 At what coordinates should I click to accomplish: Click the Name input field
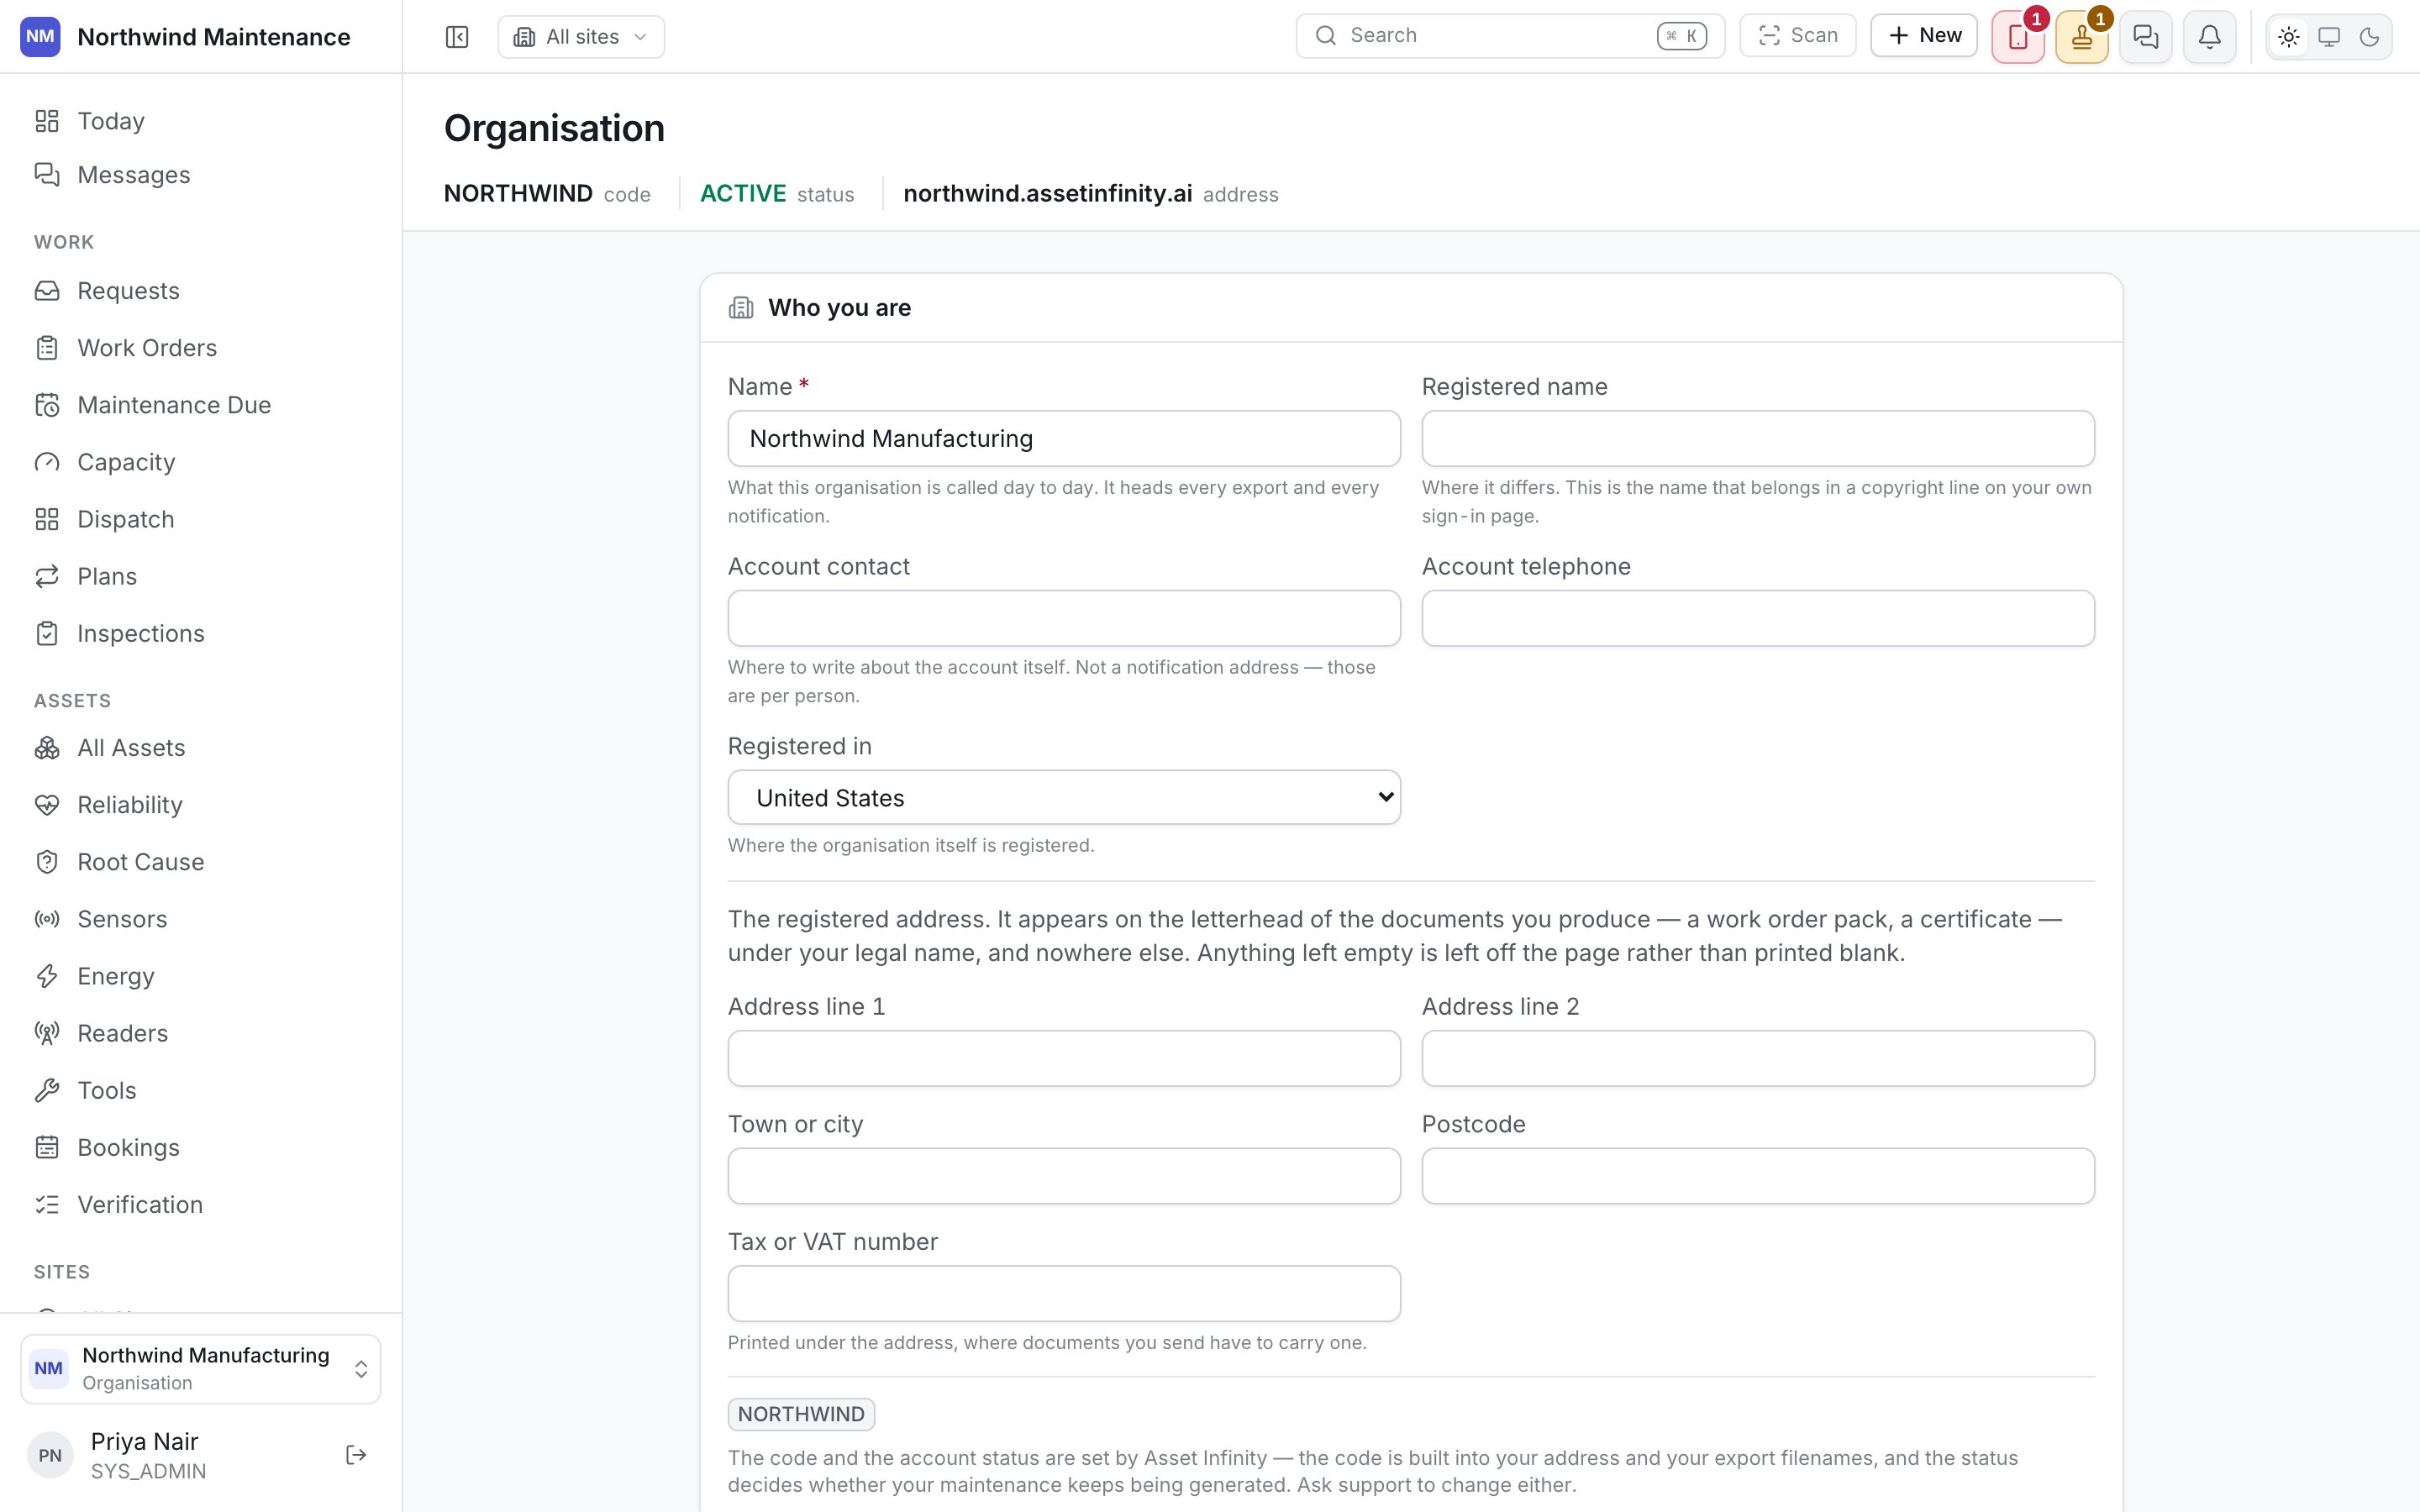(x=1064, y=438)
